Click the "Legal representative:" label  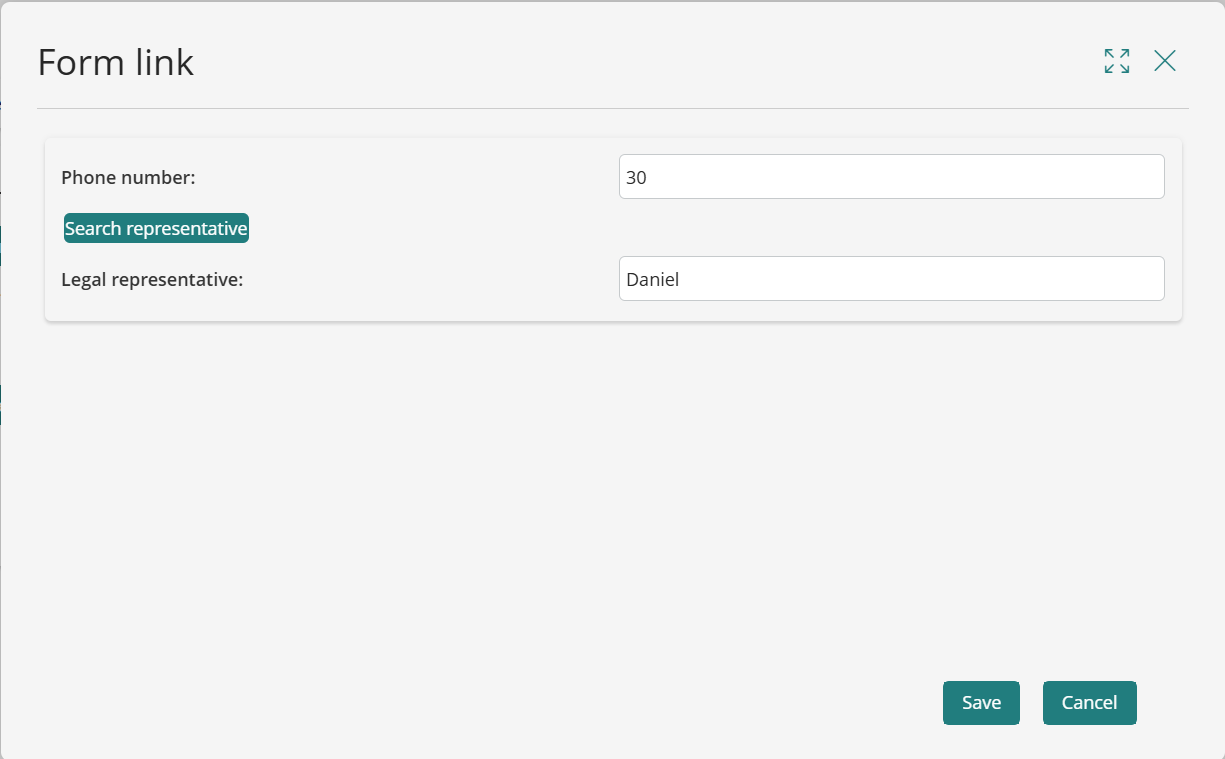pyautogui.click(x=152, y=280)
